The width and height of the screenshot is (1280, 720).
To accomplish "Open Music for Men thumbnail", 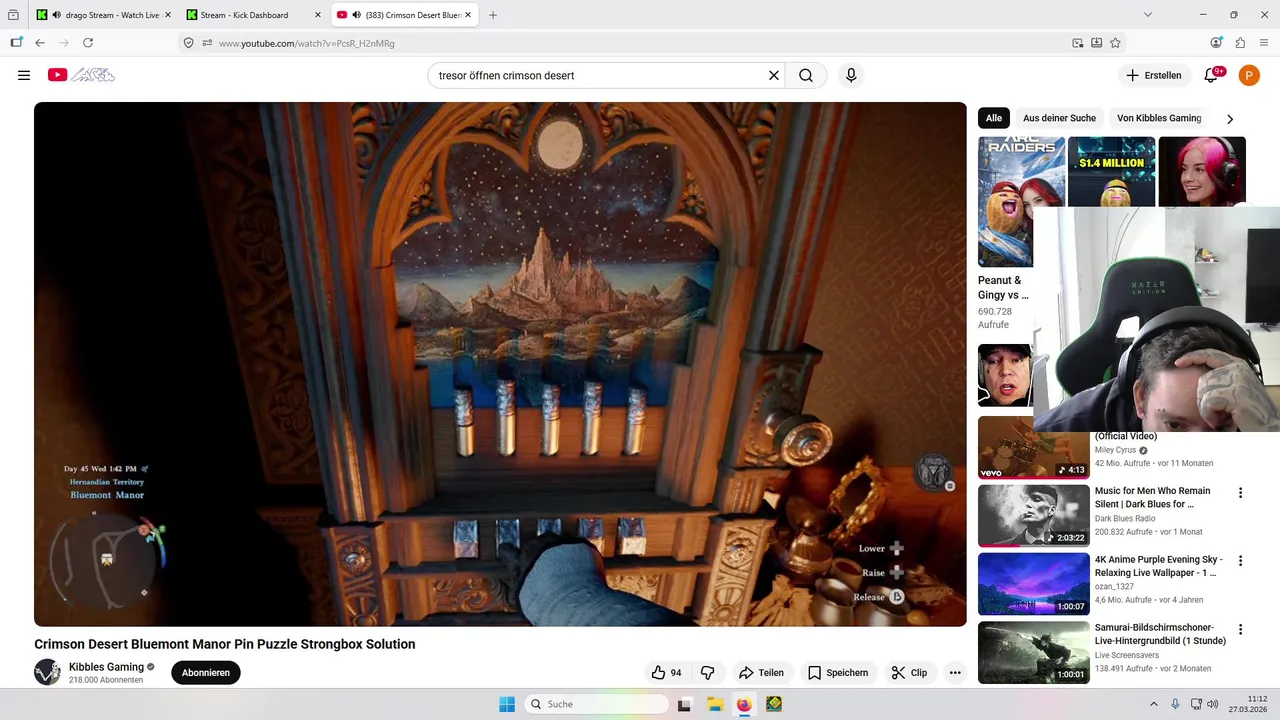I will (x=1034, y=516).
